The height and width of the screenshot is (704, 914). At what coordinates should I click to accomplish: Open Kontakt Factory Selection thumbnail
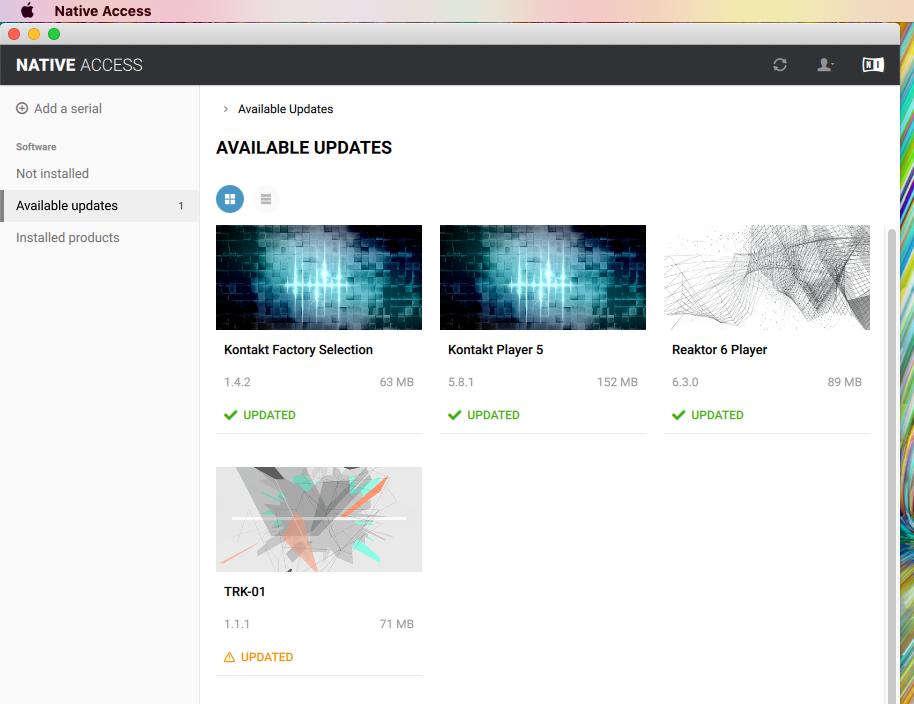click(x=319, y=277)
